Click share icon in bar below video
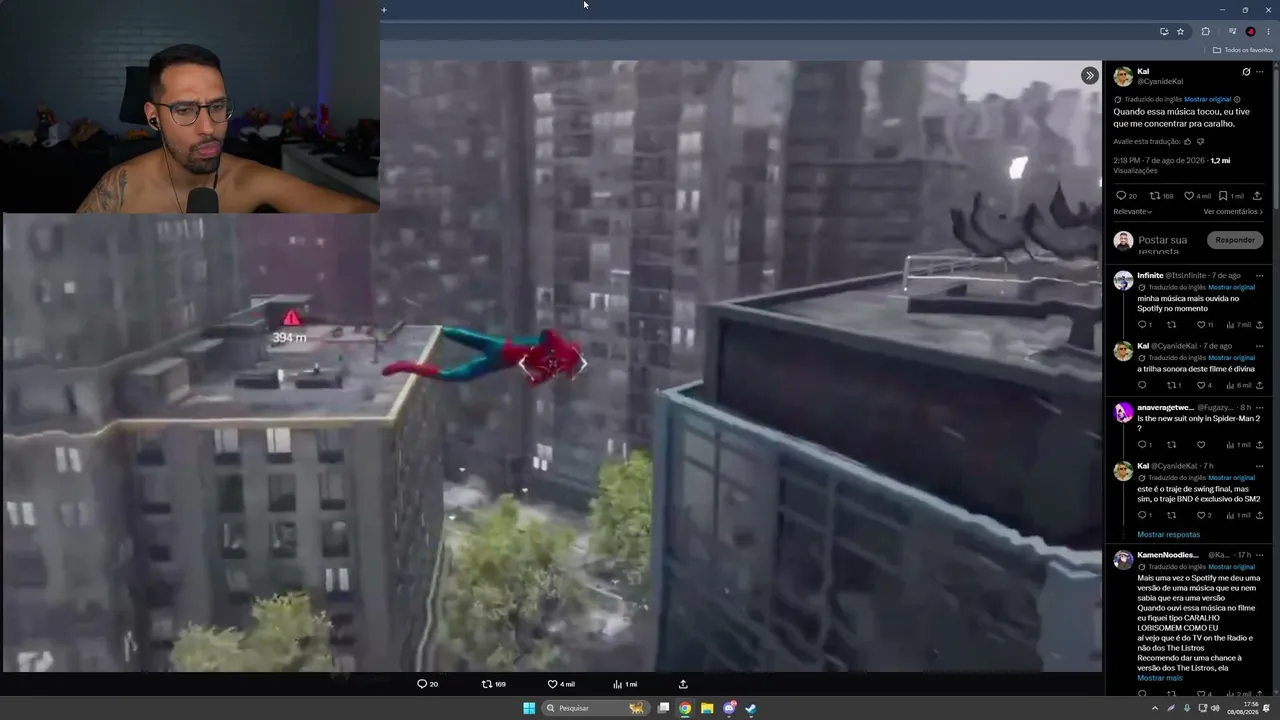 tap(683, 684)
